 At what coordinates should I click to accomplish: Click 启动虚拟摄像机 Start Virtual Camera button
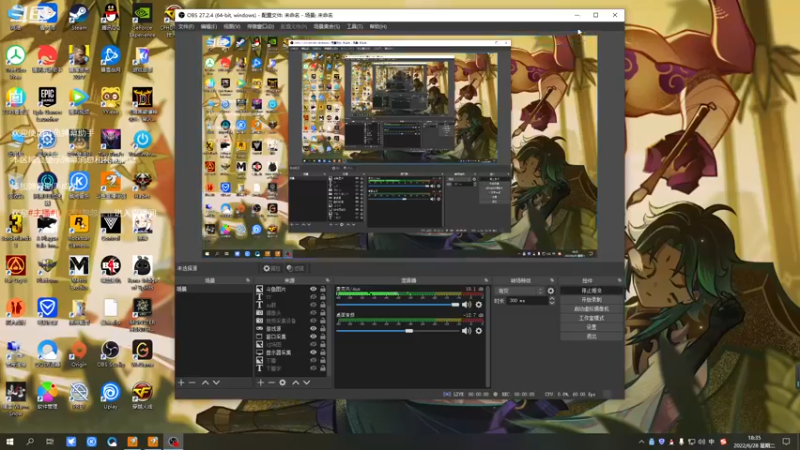point(591,309)
